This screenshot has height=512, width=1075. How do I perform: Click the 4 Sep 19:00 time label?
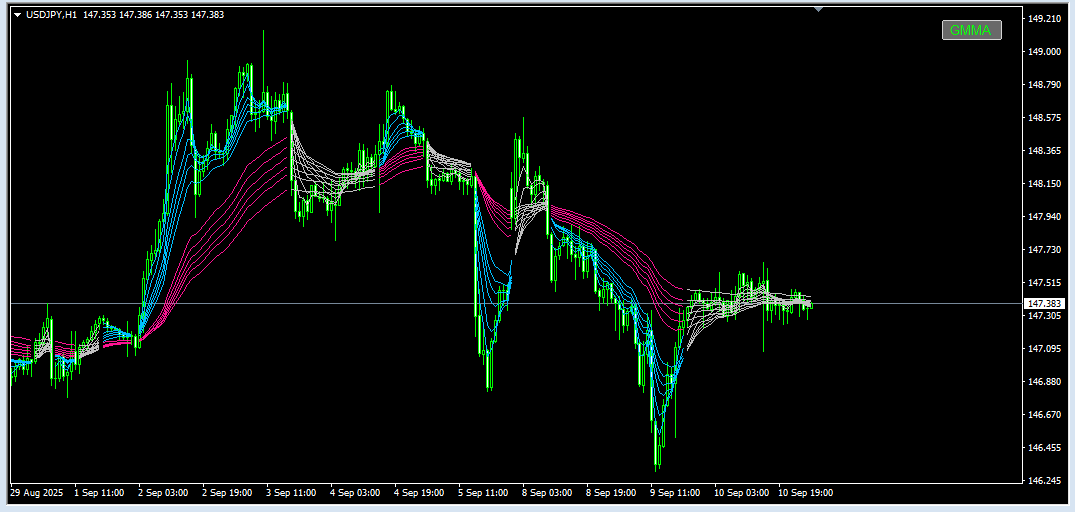click(420, 493)
